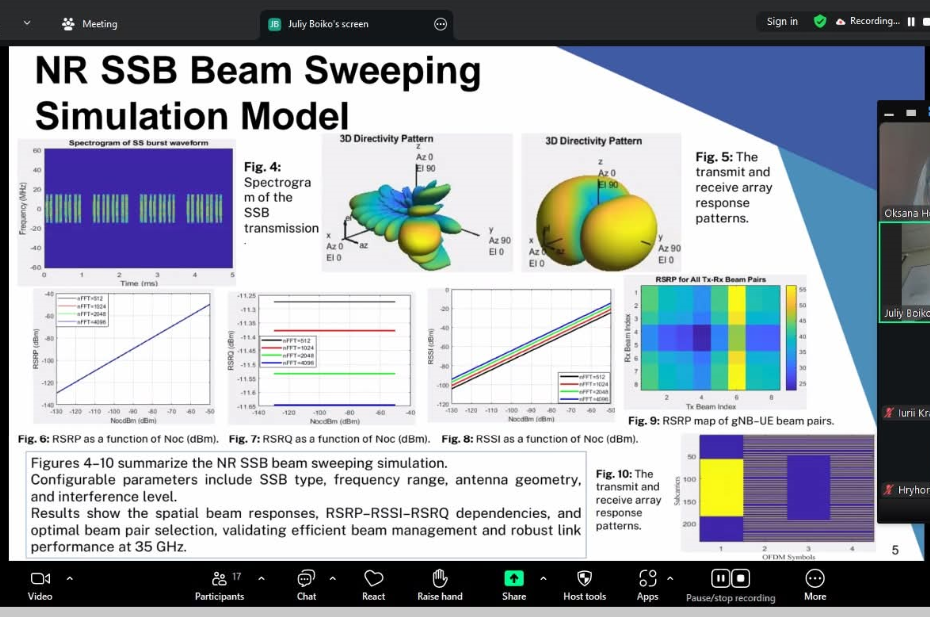Open the Chat panel

[x=306, y=579]
